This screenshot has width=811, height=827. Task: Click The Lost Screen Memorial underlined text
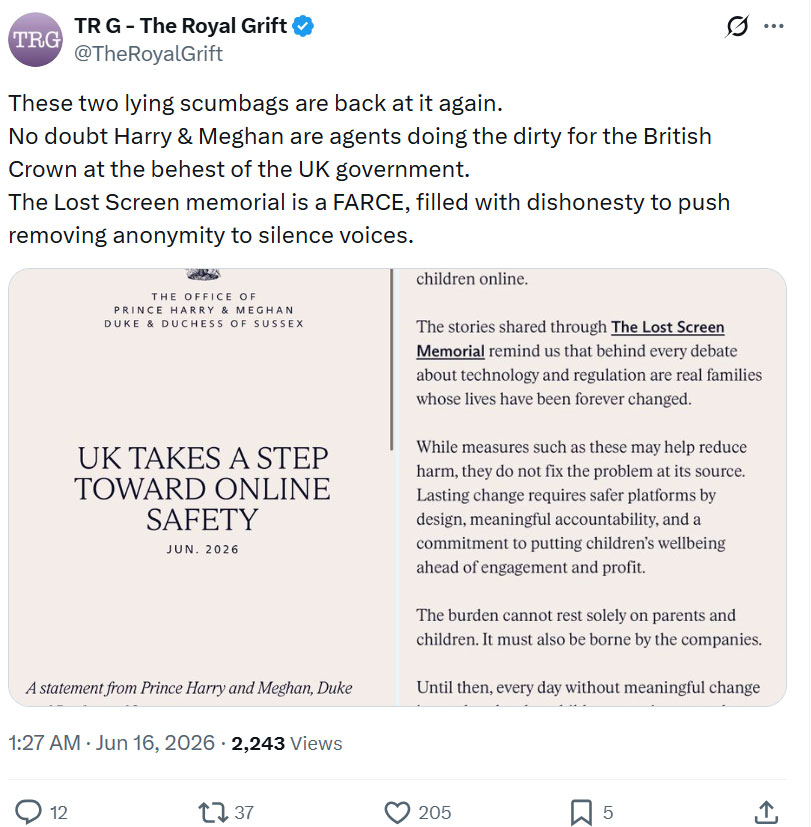(570, 339)
